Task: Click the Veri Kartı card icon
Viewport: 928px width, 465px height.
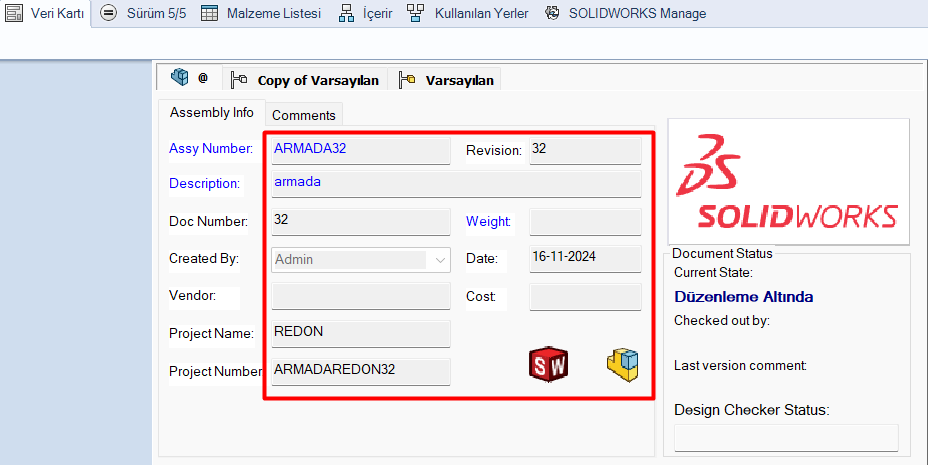Action: (x=14, y=13)
